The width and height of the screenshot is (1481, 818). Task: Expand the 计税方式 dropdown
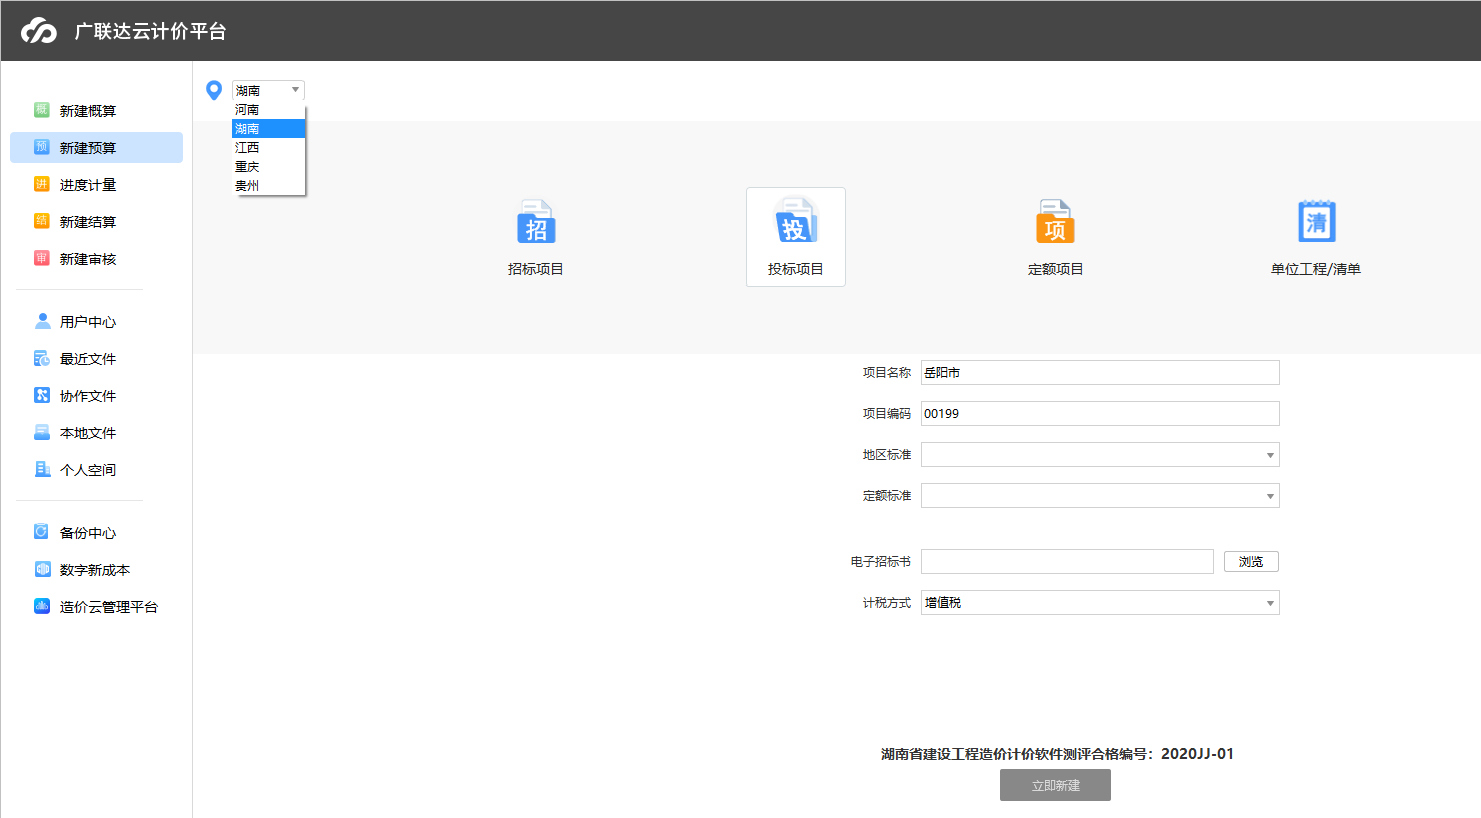pyautogui.click(x=1270, y=603)
